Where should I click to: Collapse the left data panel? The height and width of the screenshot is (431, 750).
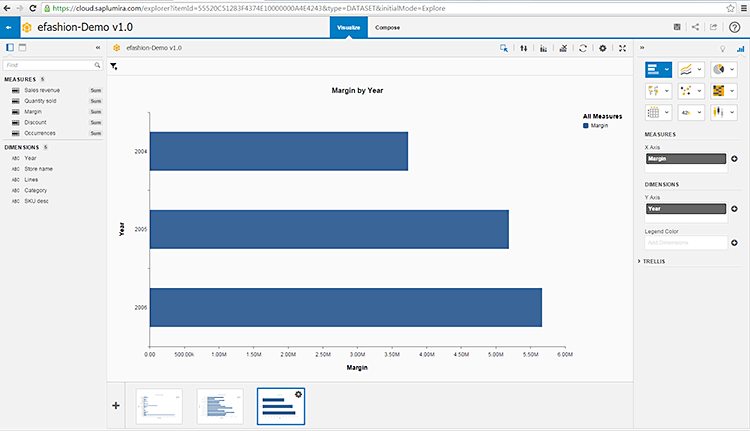[97, 47]
